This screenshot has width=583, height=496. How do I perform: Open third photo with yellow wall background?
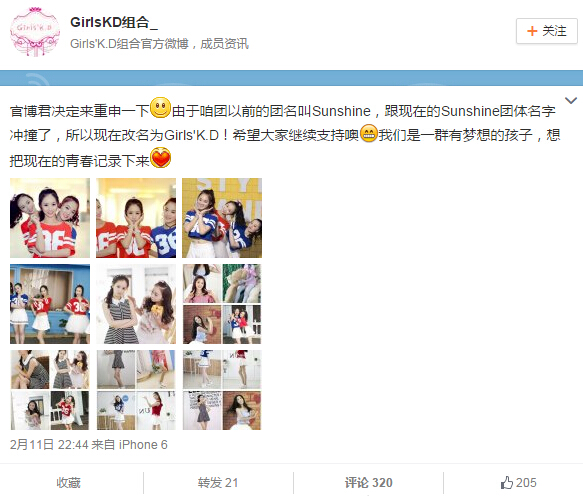pyautogui.click(x=222, y=218)
